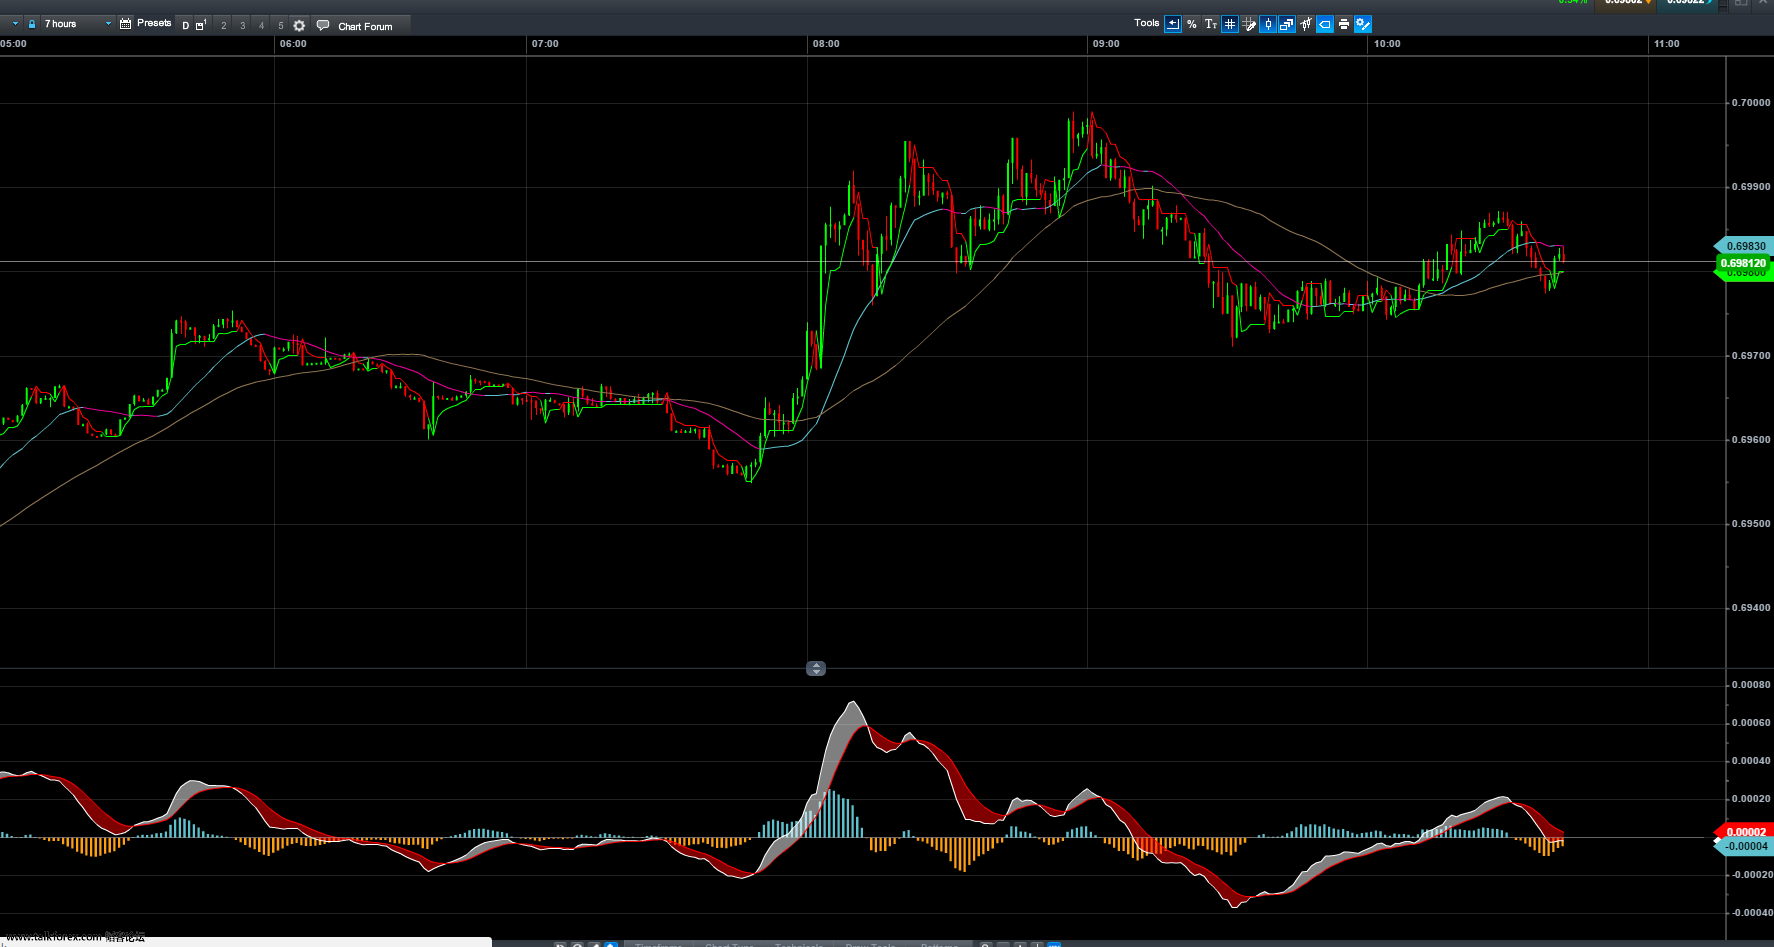Open the 7 hours time range dropdown
1774x947 pixels.
coord(77,24)
